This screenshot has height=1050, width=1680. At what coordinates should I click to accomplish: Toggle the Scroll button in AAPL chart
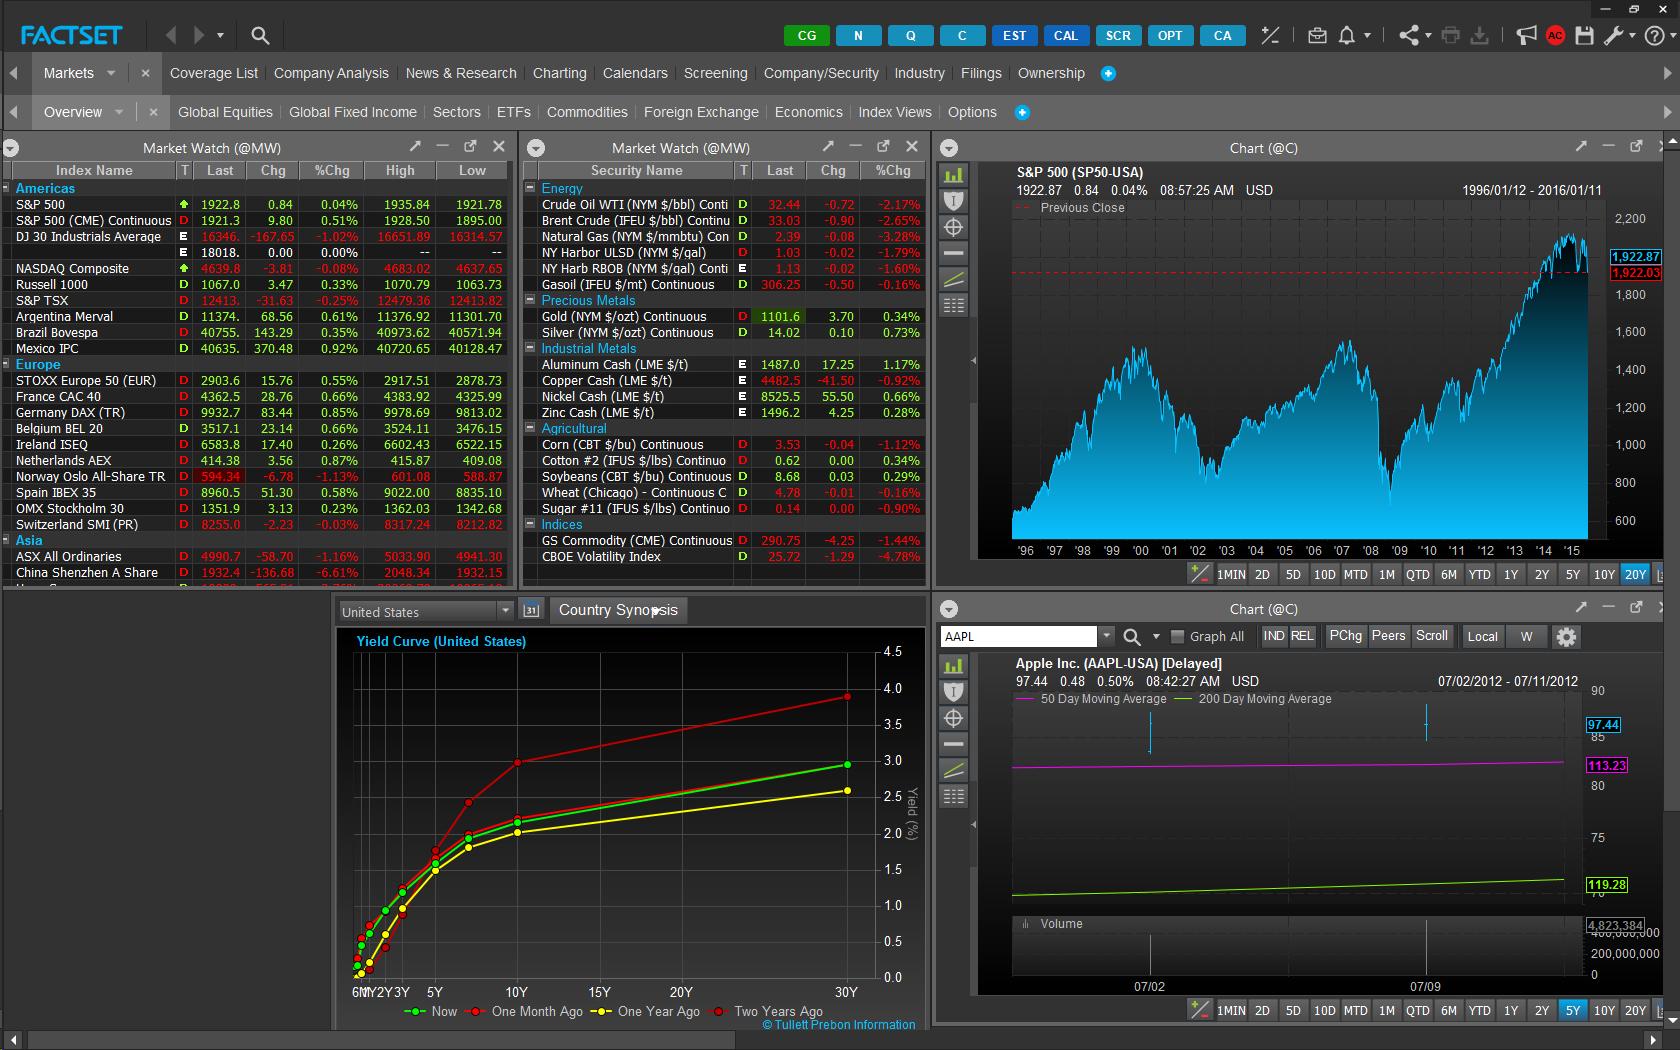1432,636
